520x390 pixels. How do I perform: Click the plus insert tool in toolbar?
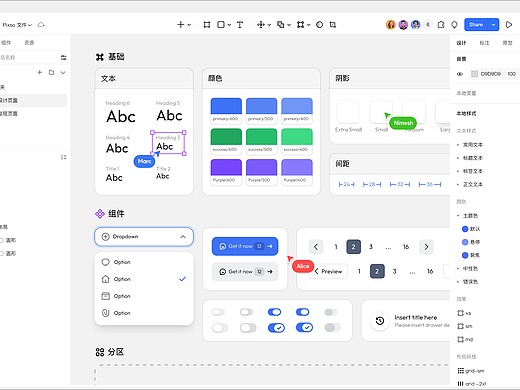(x=181, y=25)
